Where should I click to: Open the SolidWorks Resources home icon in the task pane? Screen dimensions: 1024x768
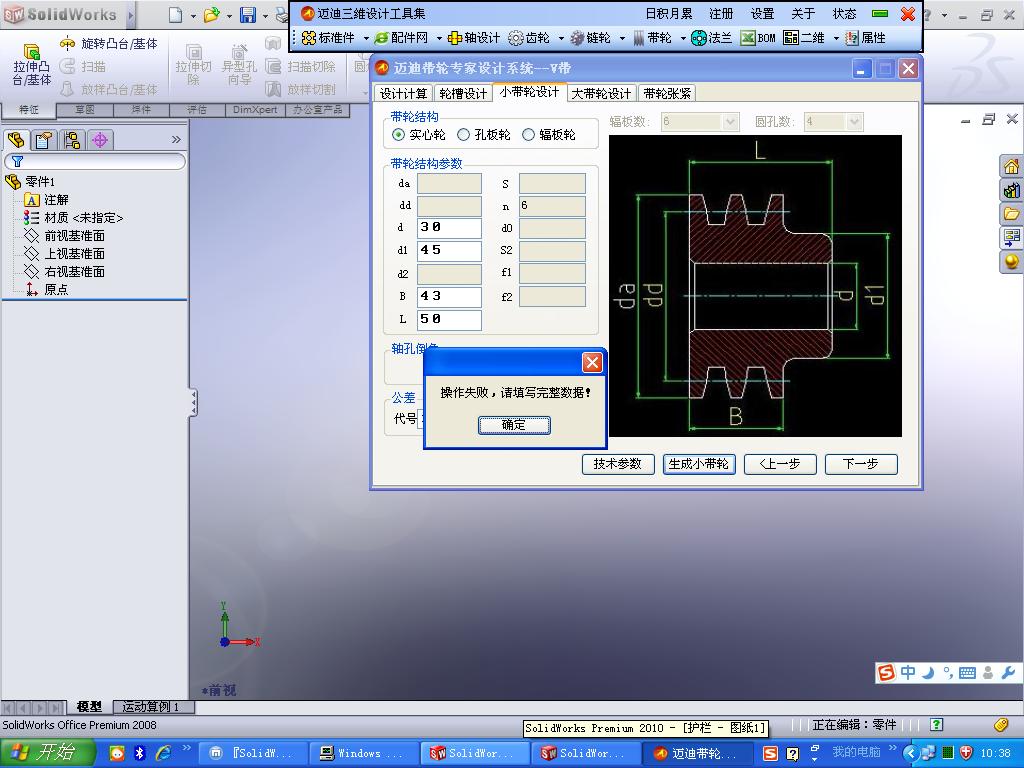tap(1011, 167)
